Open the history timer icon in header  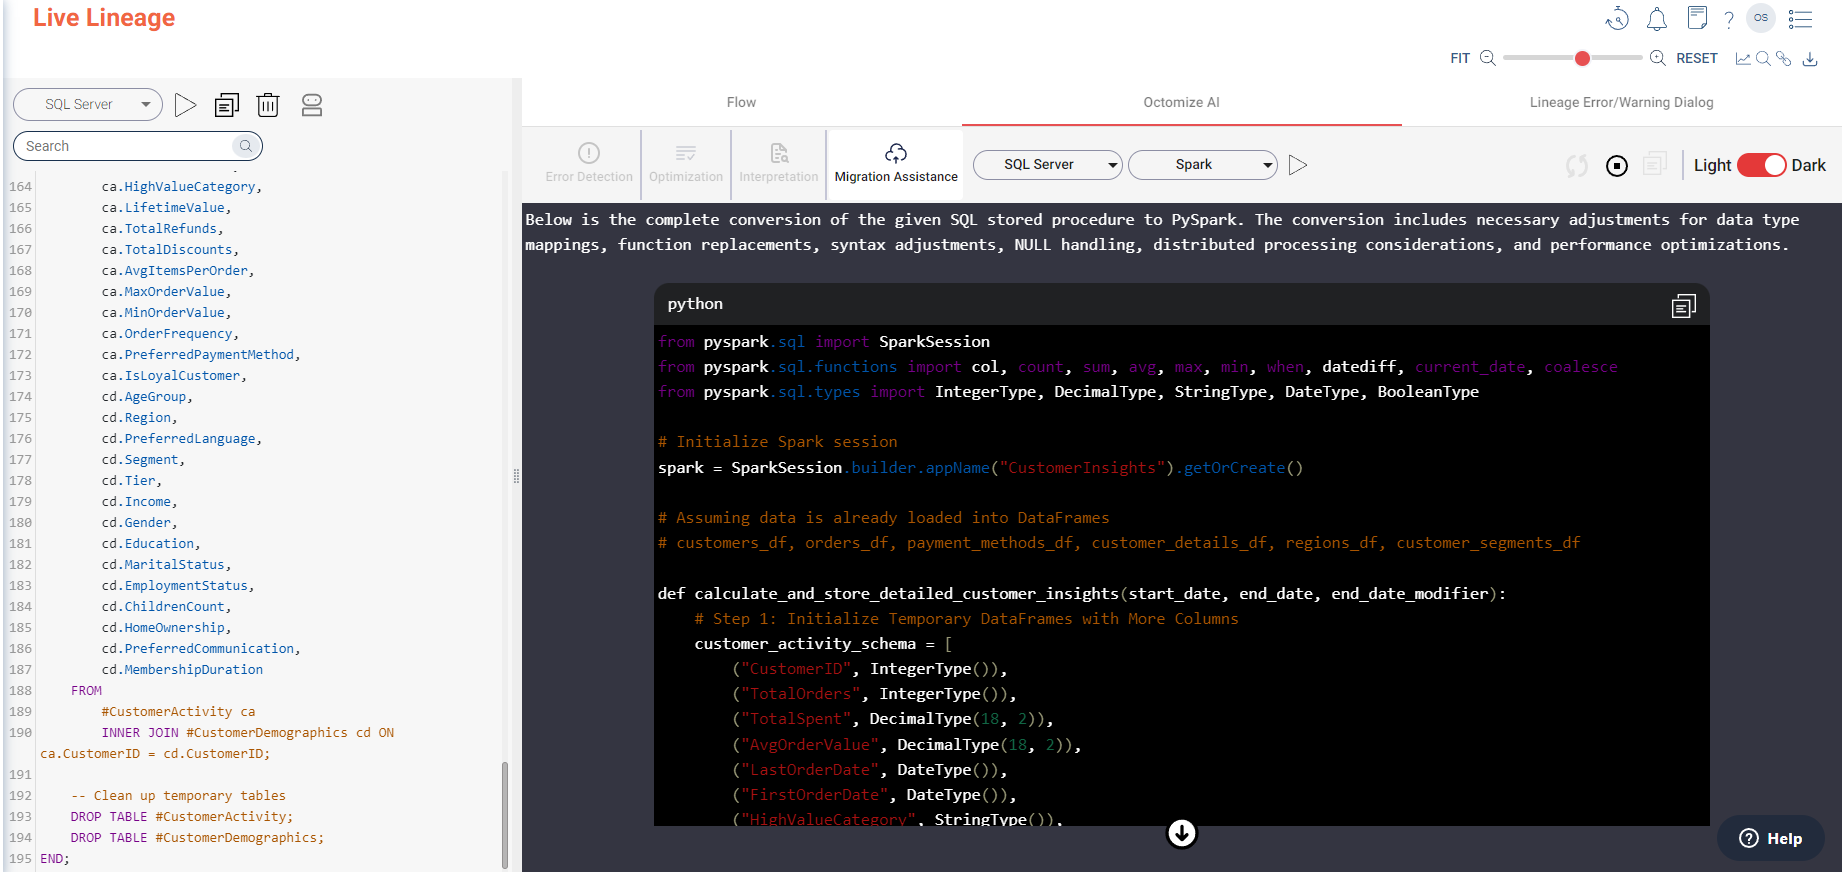click(1617, 19)
